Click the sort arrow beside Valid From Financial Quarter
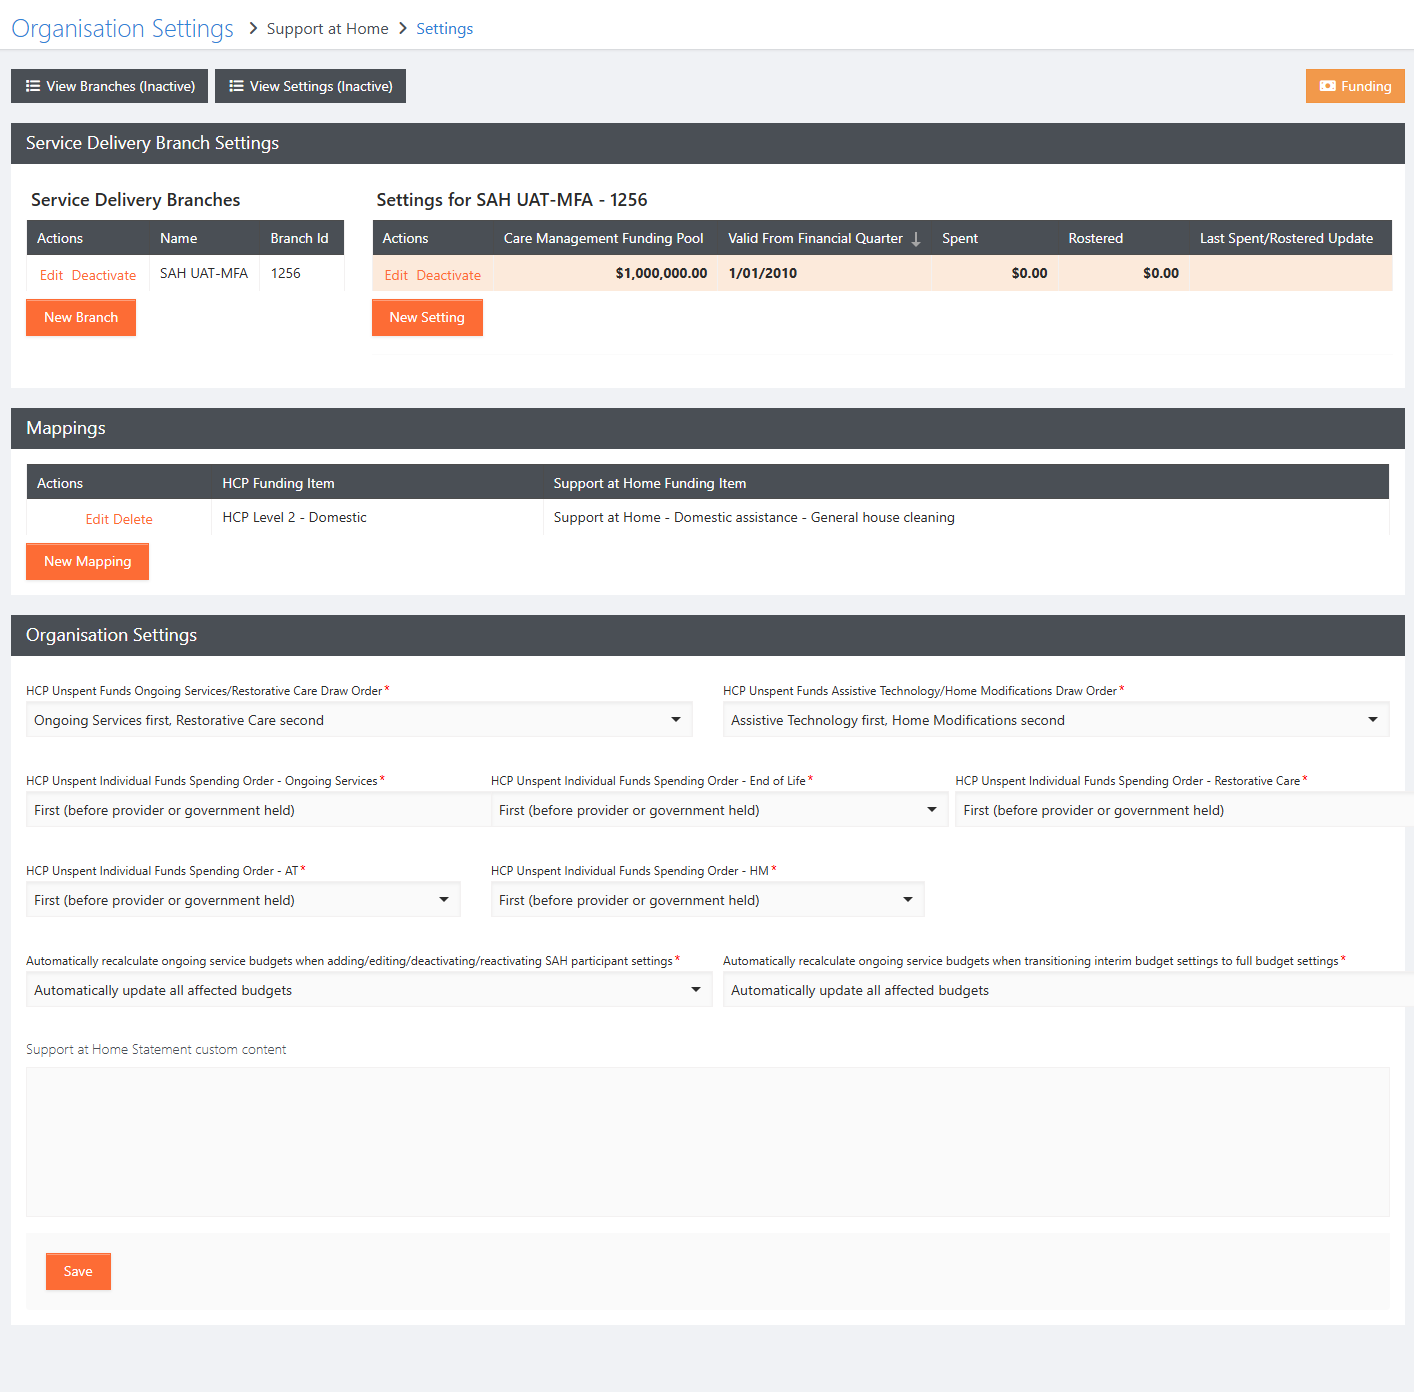The width and height of the screenshot is (1415, 1392). point(916,239)
